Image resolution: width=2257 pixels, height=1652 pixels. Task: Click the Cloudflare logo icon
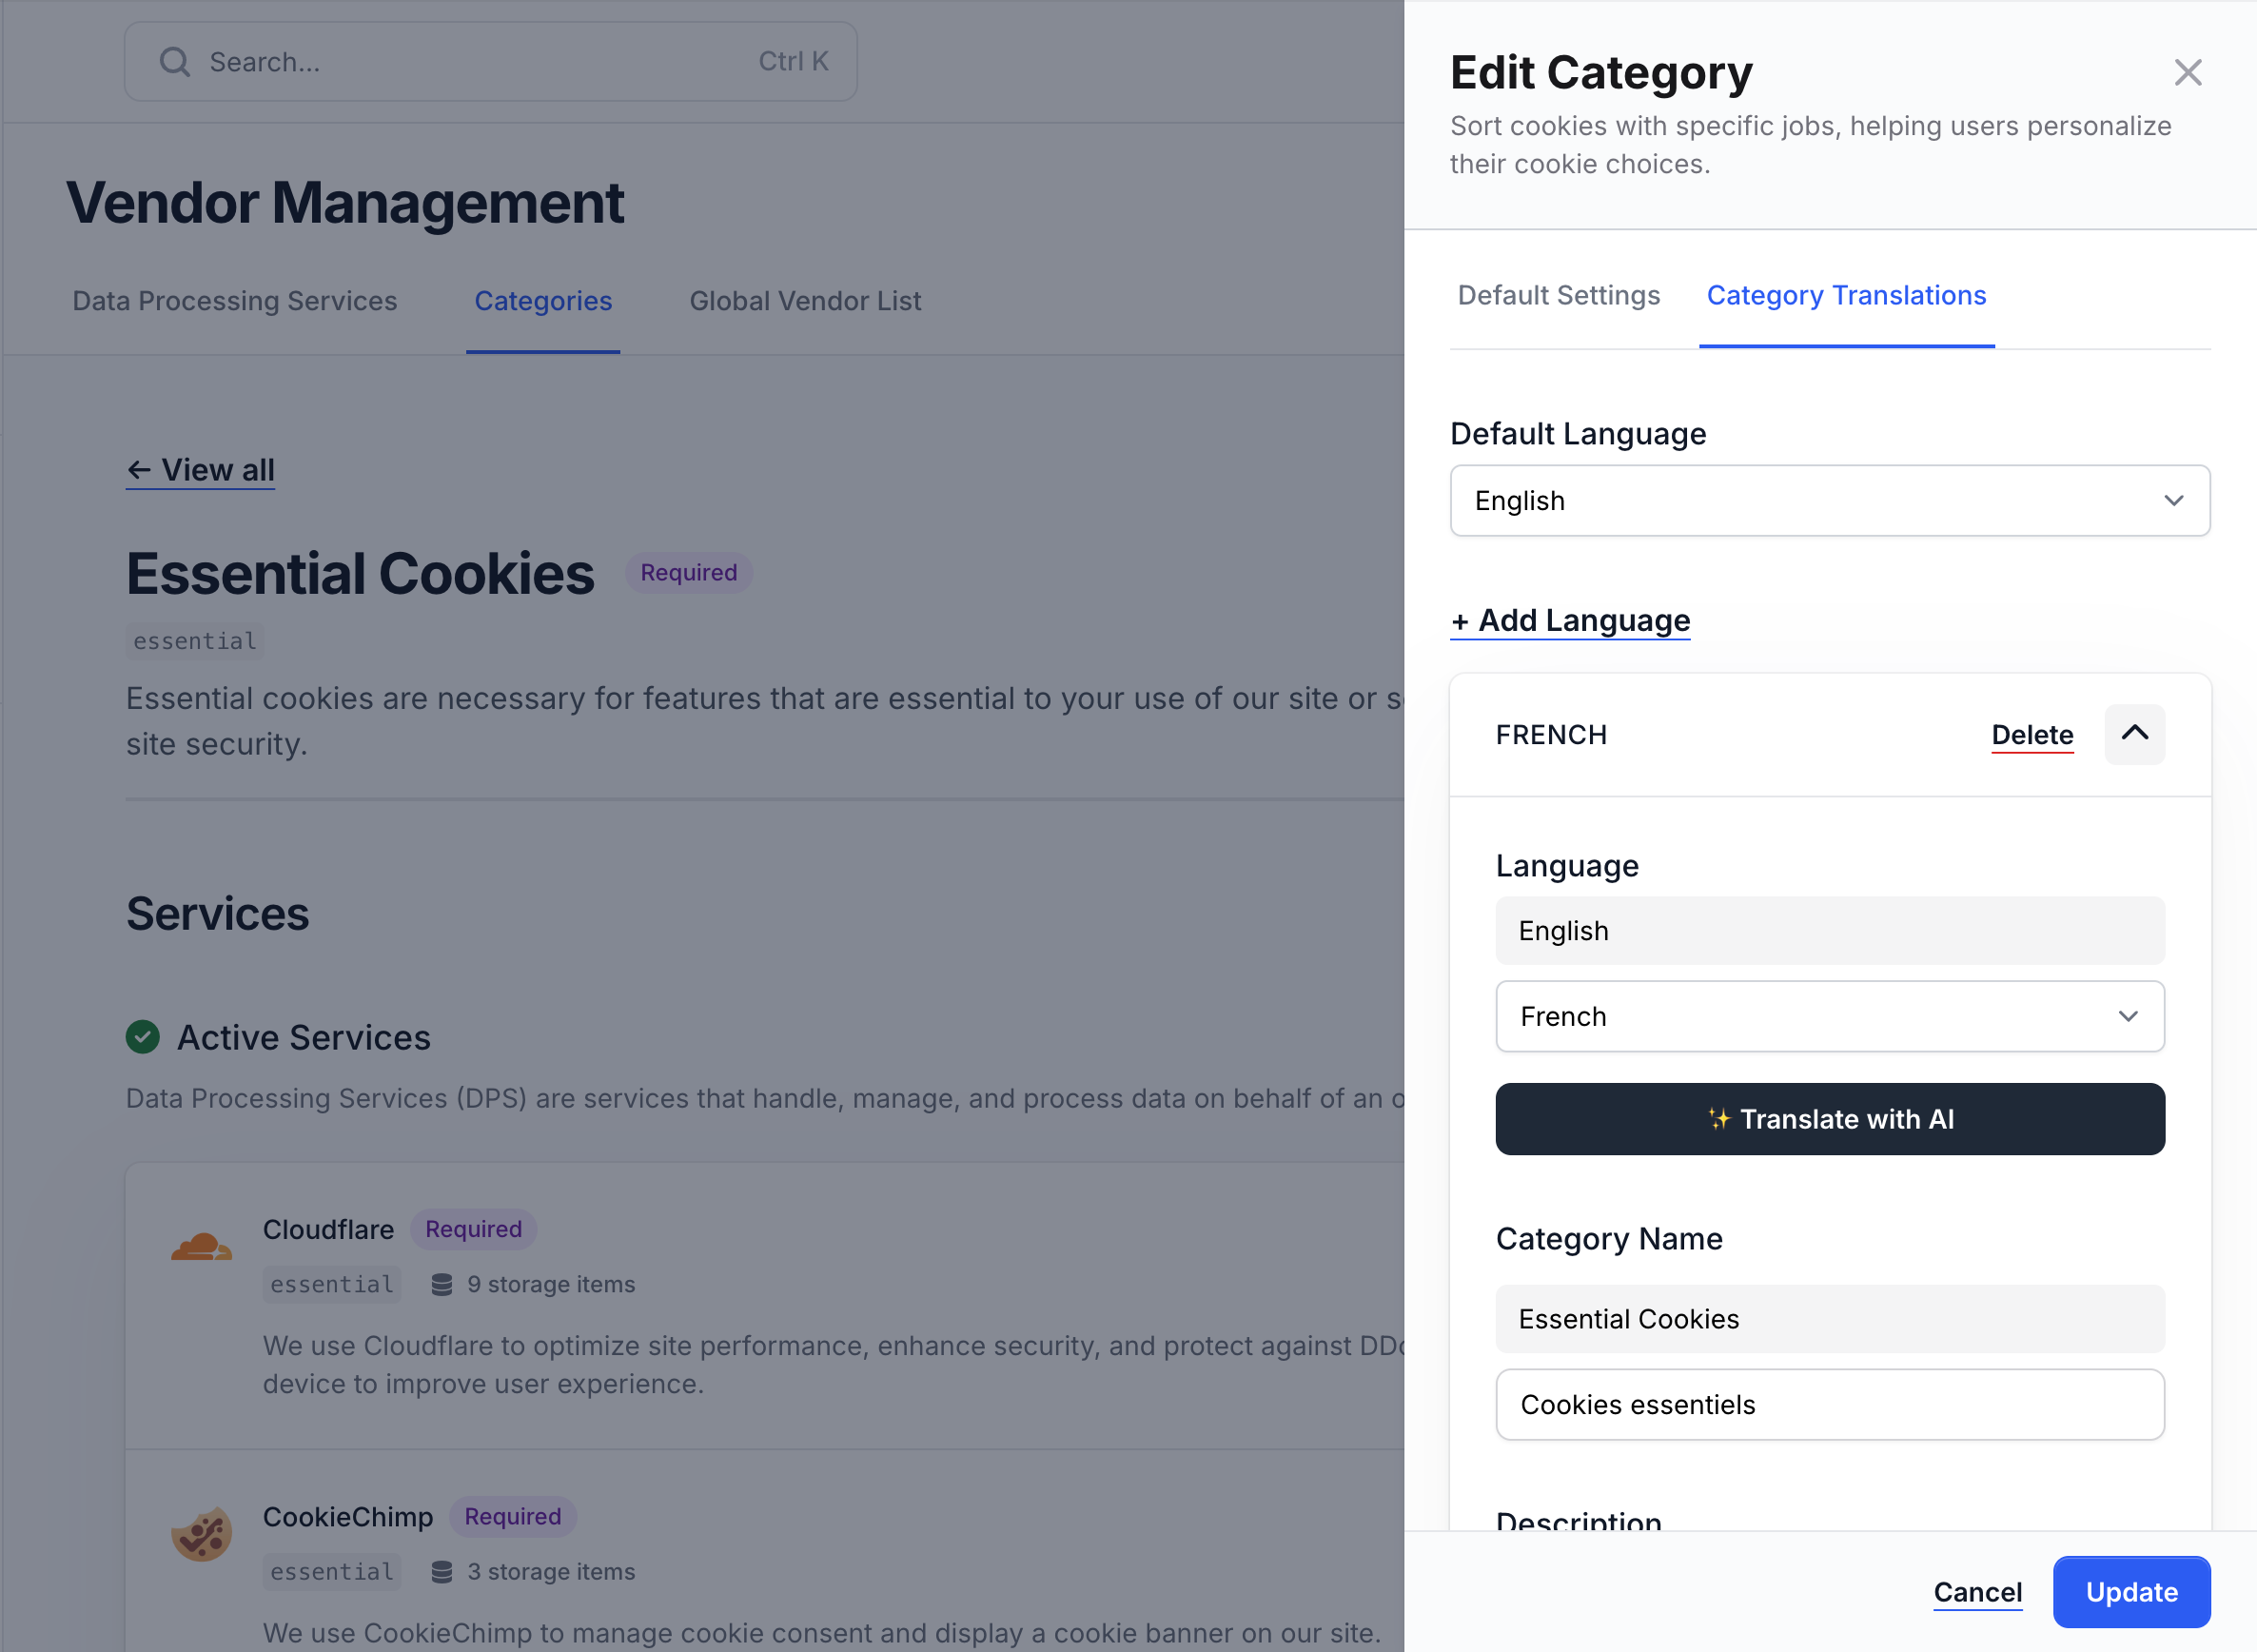pos(201,1246)
